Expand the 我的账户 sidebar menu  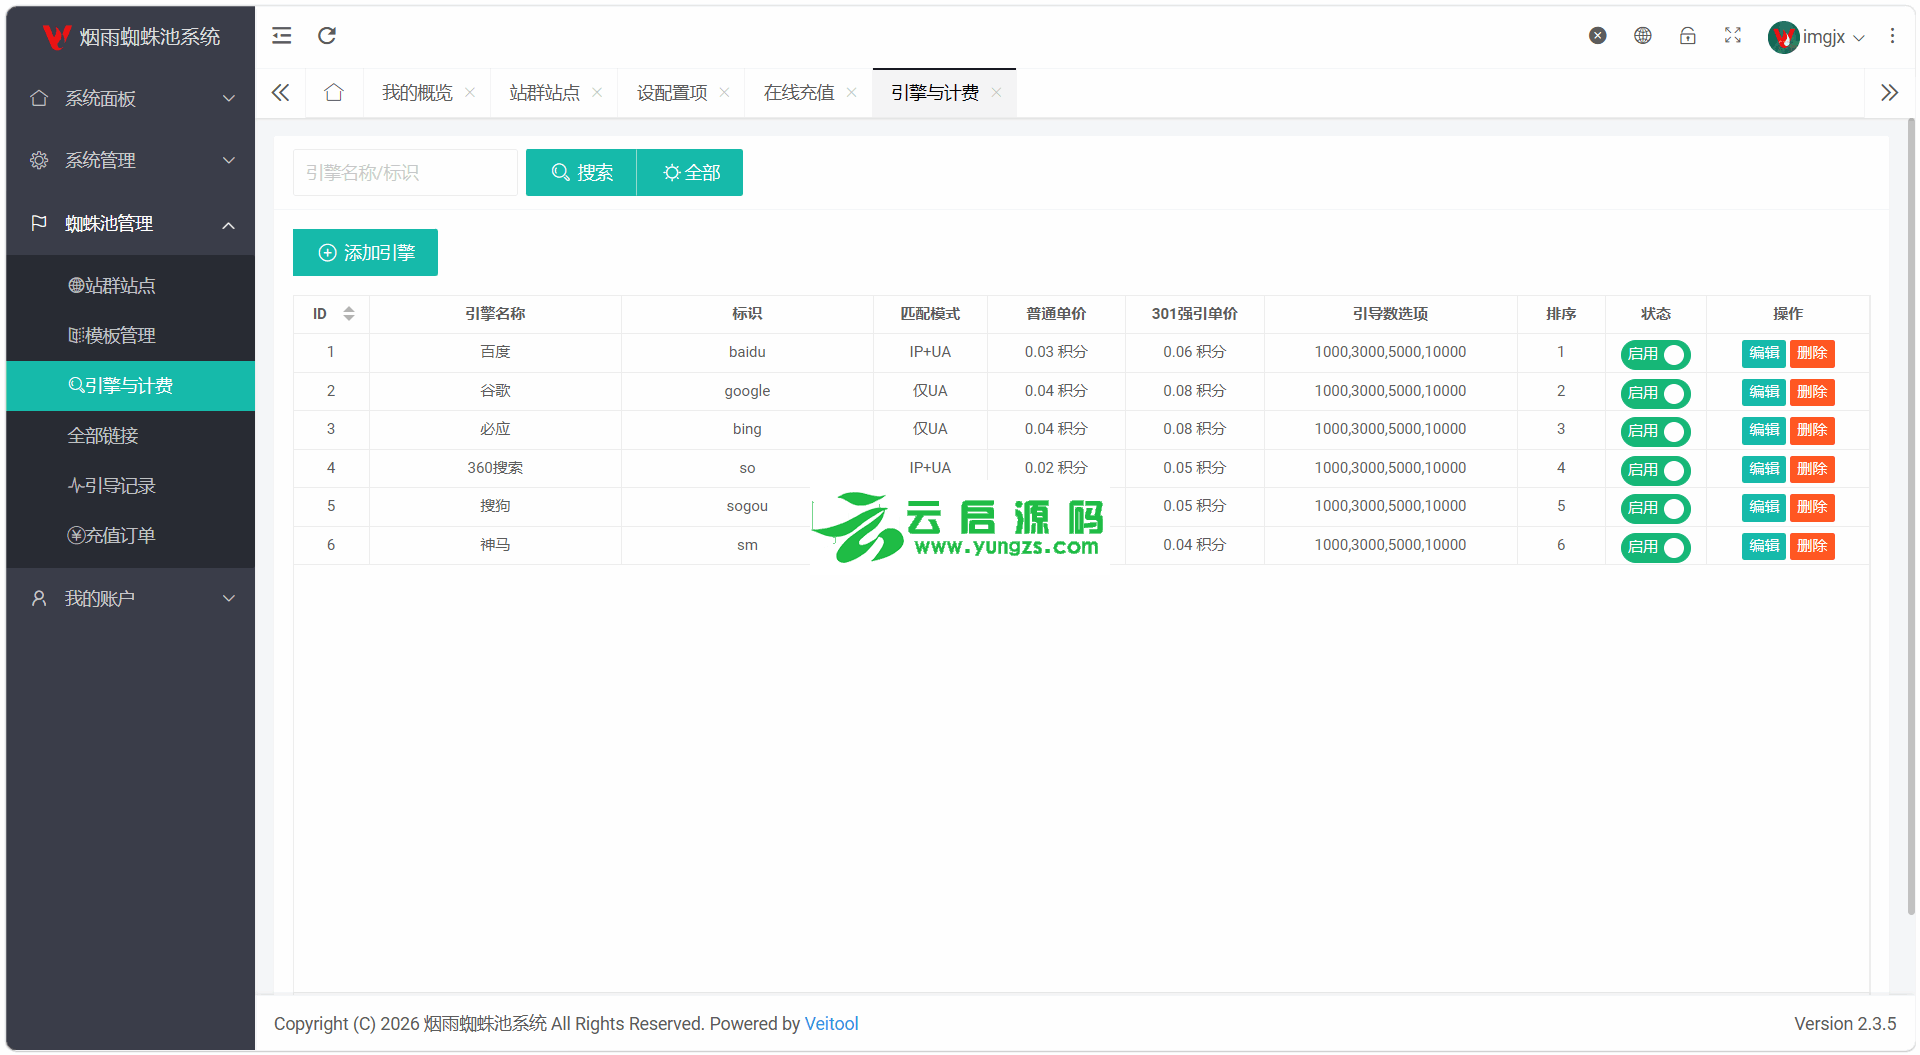131,599
